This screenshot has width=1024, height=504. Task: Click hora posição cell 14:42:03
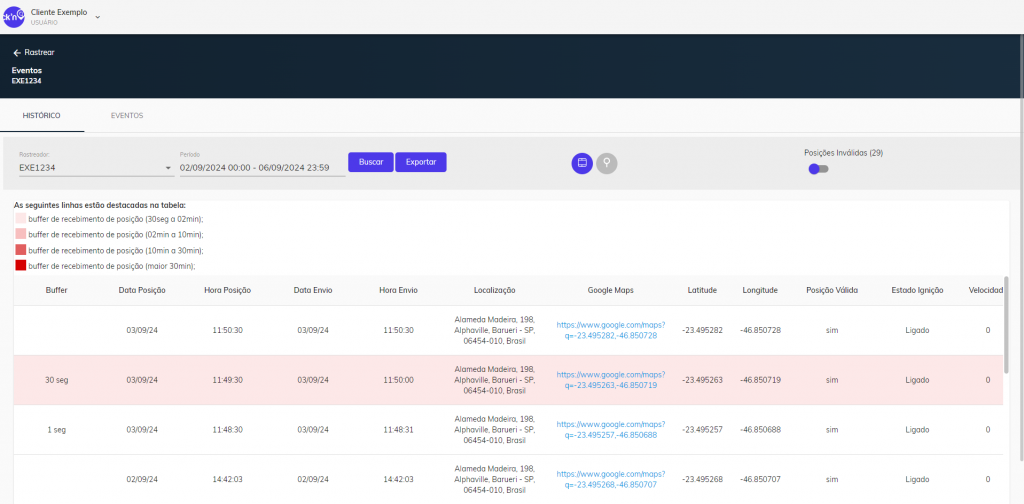click(227, 479)
